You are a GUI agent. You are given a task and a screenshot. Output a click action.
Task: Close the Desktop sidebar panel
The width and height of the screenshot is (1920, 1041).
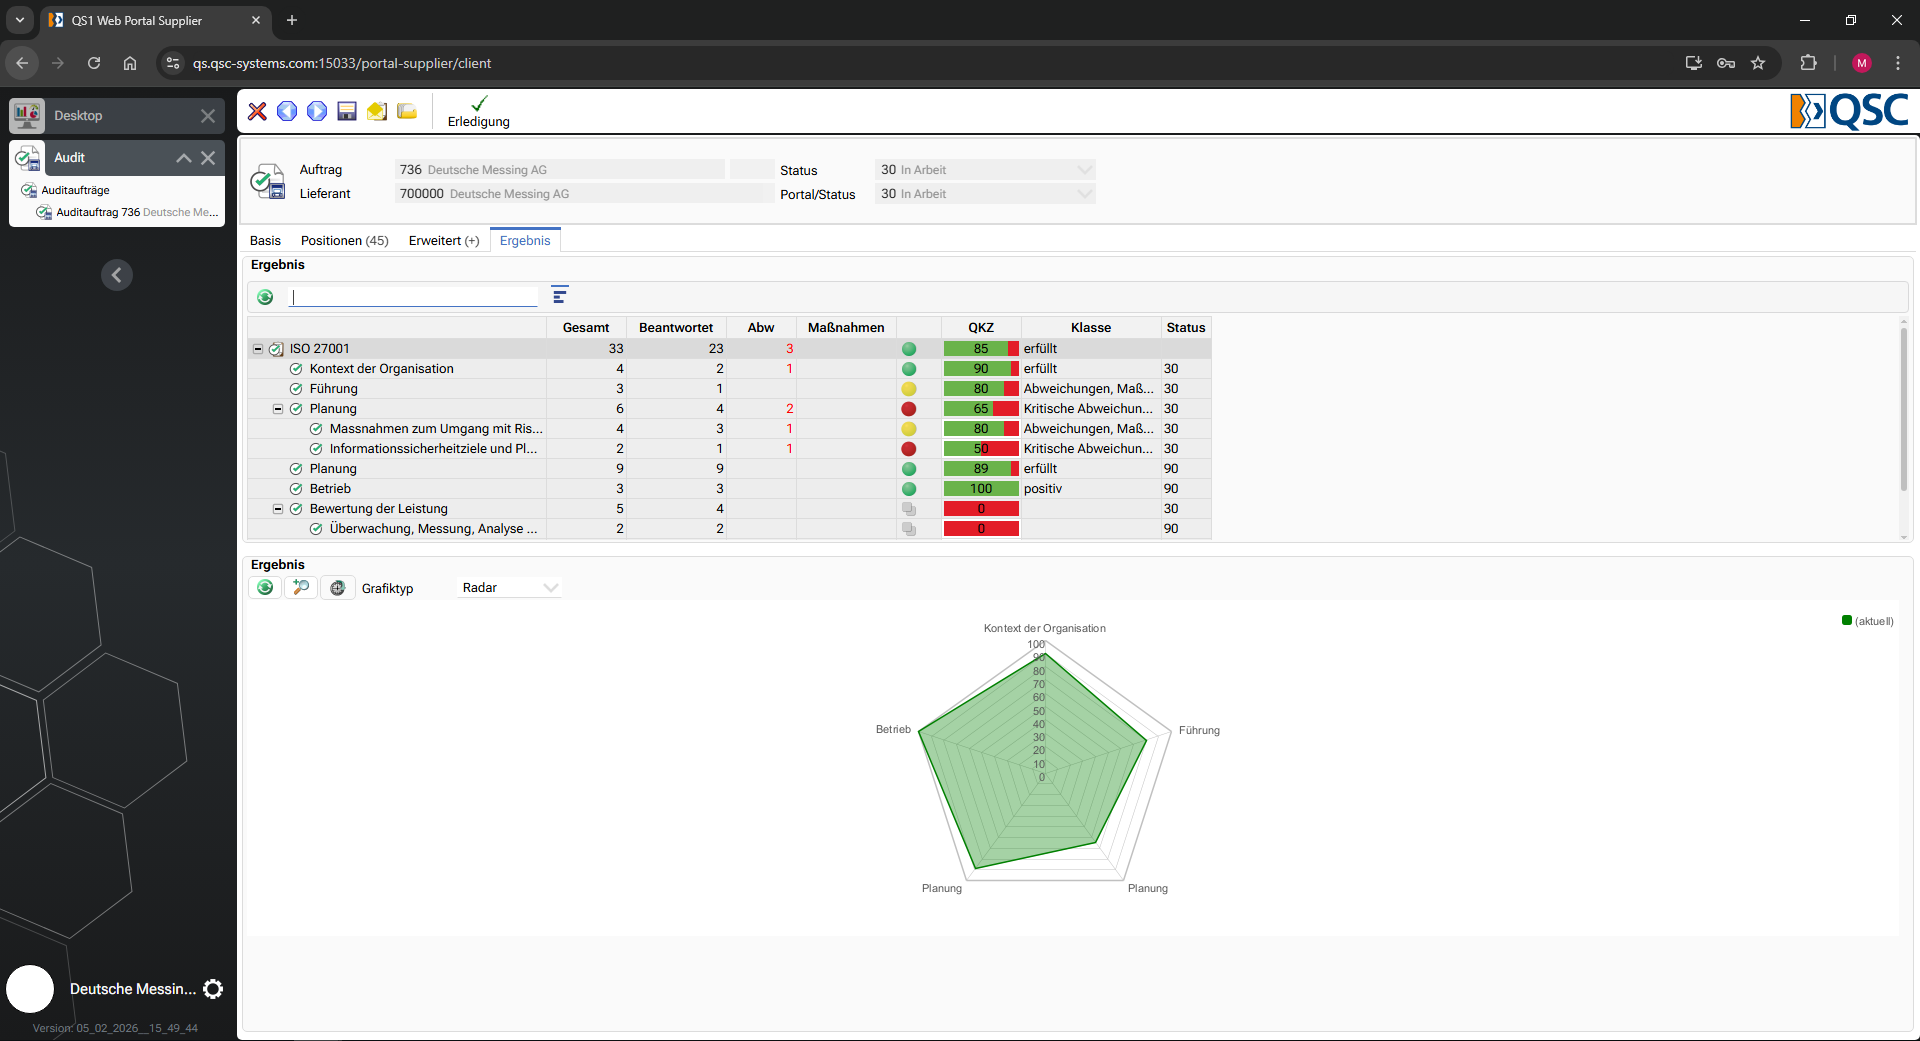pos(208,116)
